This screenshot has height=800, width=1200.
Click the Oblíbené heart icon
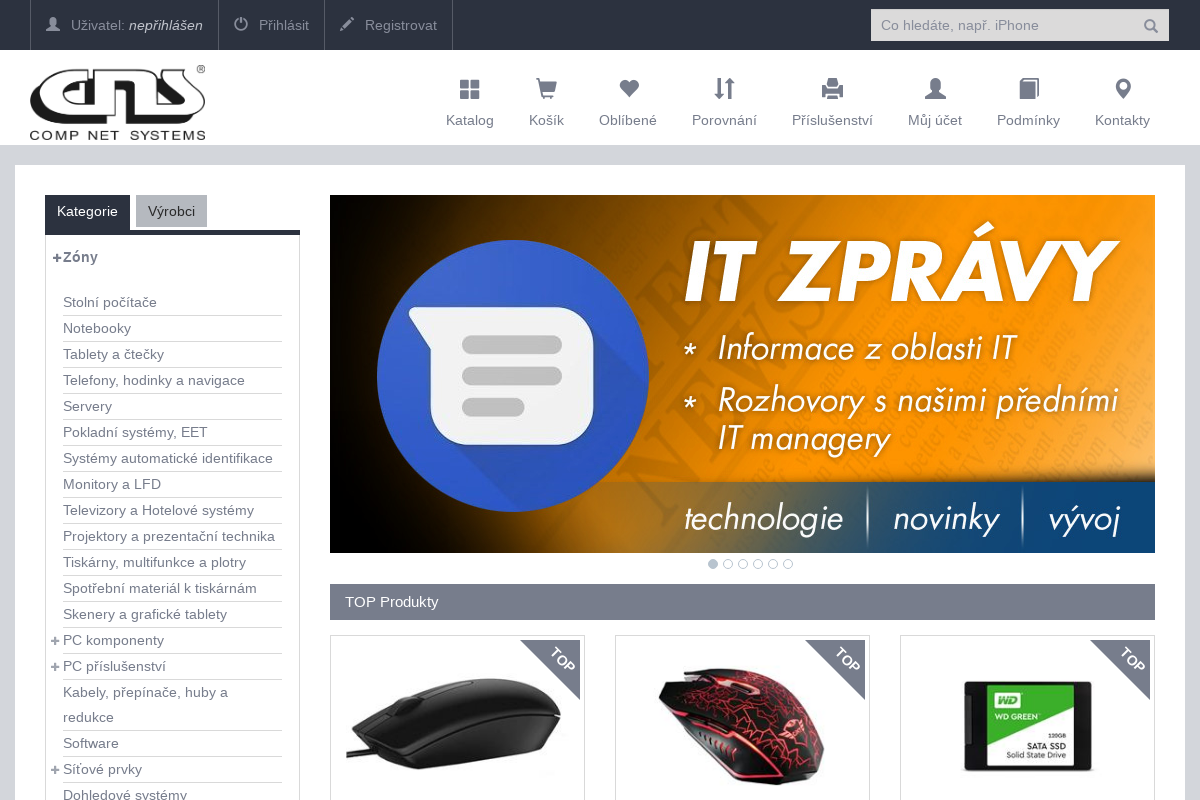pos(628,90)
